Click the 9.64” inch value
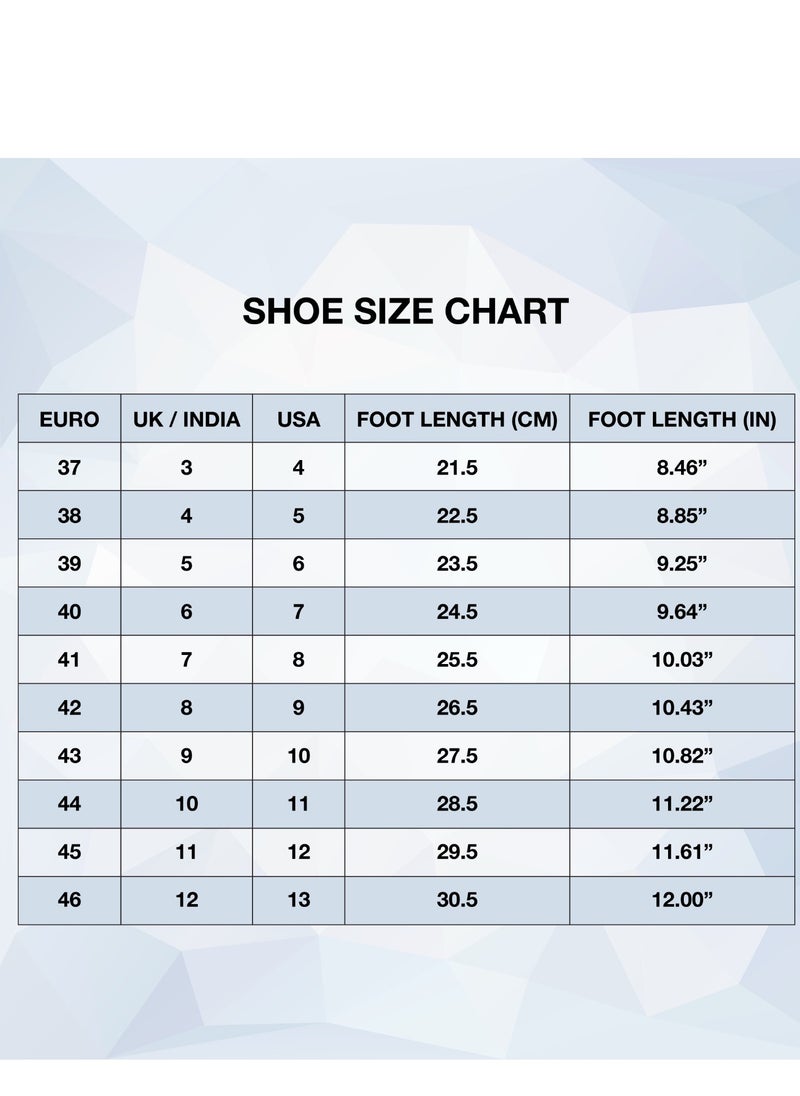The height and width of the screenshot is (1096, 800). (x=682, y=612)
